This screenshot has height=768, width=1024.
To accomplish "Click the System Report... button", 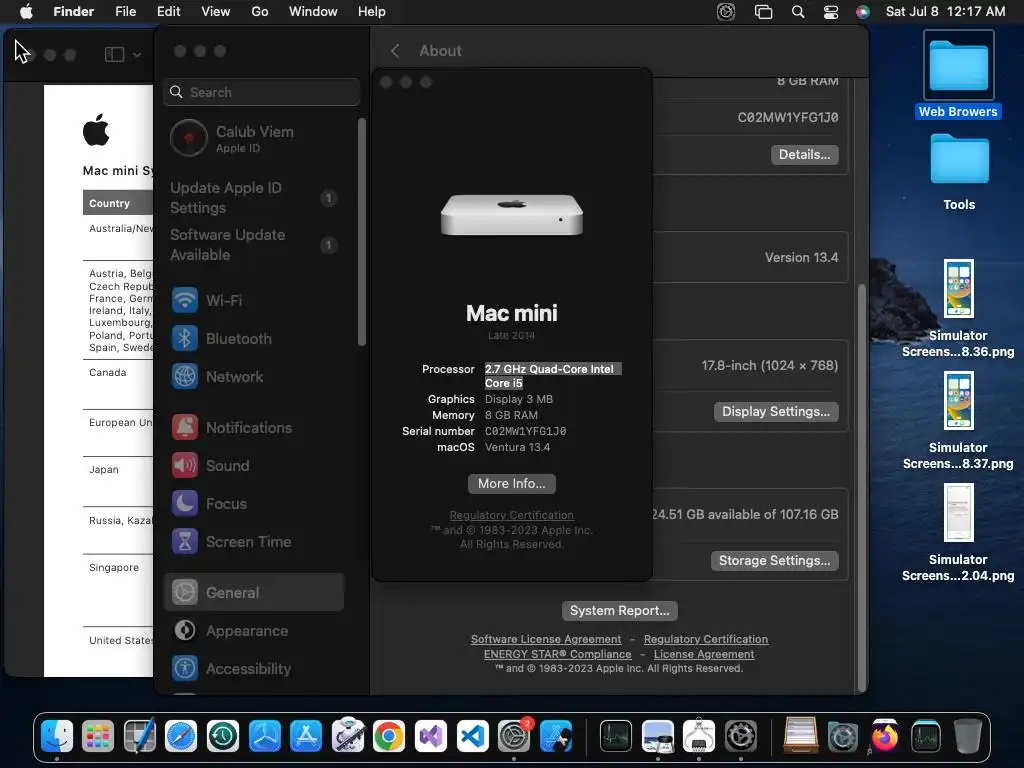I will coord(619,611).
